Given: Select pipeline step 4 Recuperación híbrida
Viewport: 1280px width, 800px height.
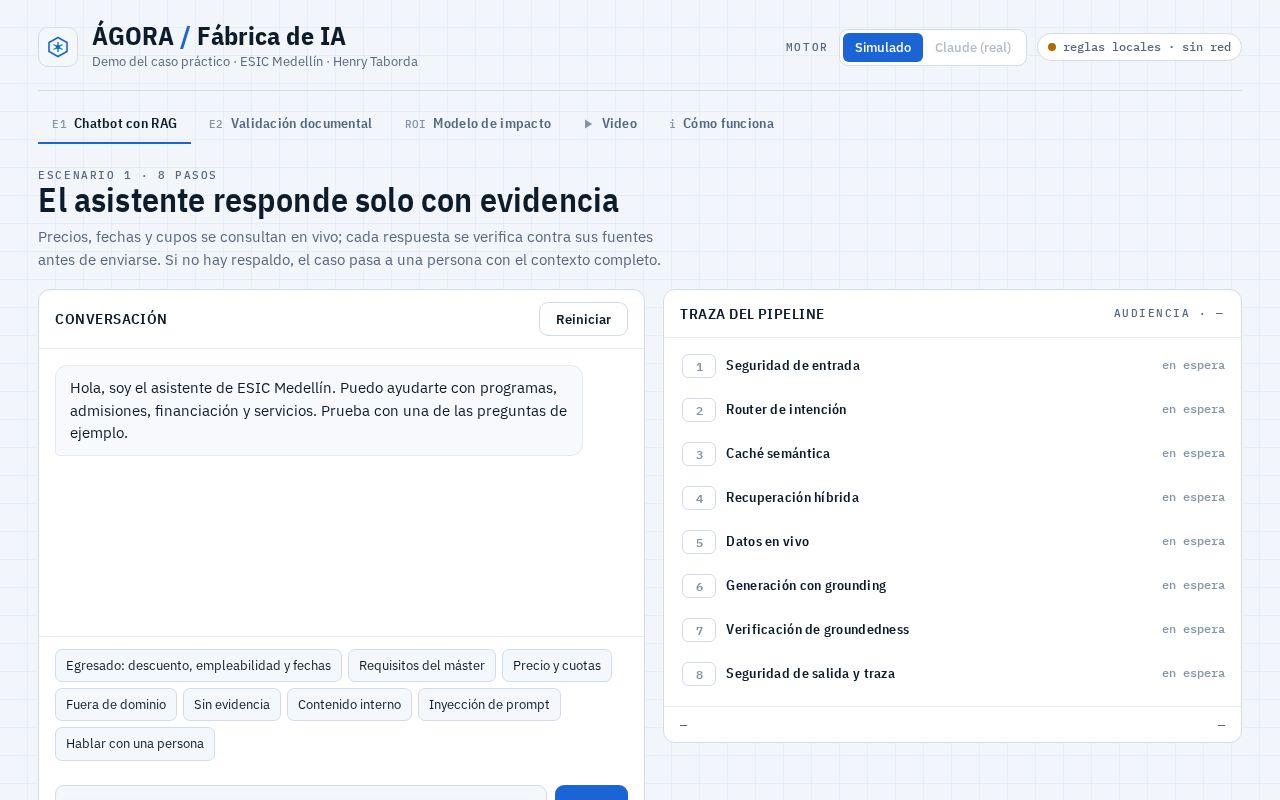Looking at the screenshot, I should coord(953,498).
